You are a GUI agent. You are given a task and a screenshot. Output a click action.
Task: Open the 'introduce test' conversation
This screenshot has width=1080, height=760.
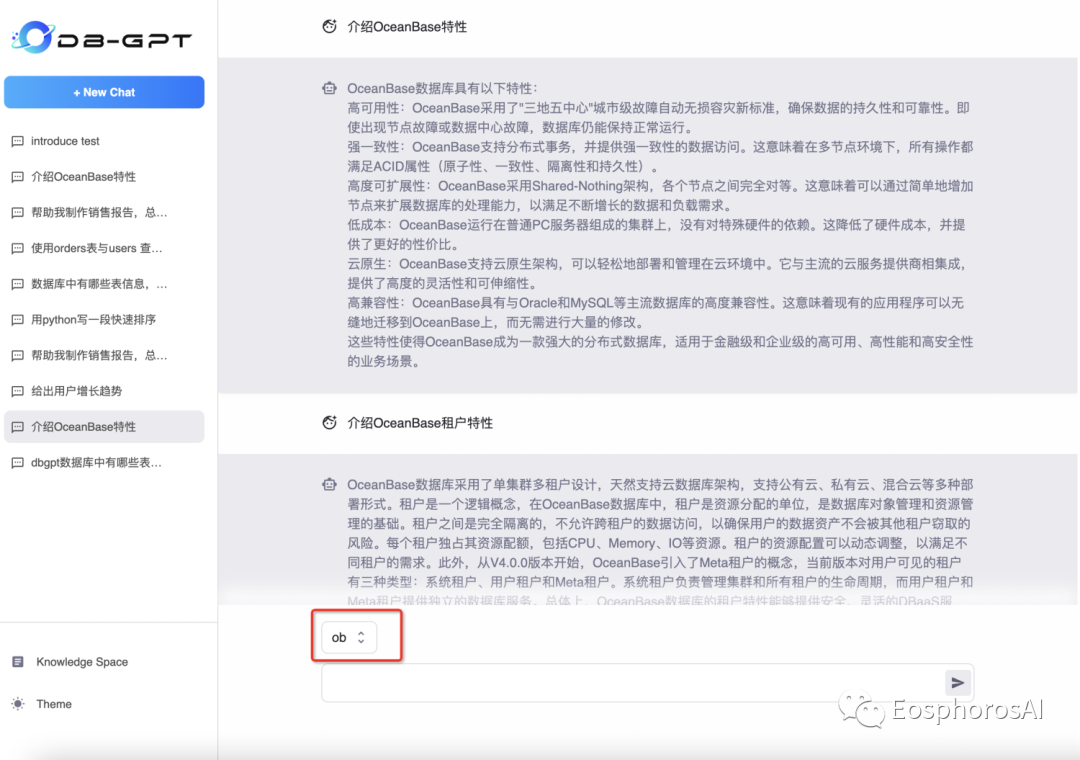(x=104, y=141)
